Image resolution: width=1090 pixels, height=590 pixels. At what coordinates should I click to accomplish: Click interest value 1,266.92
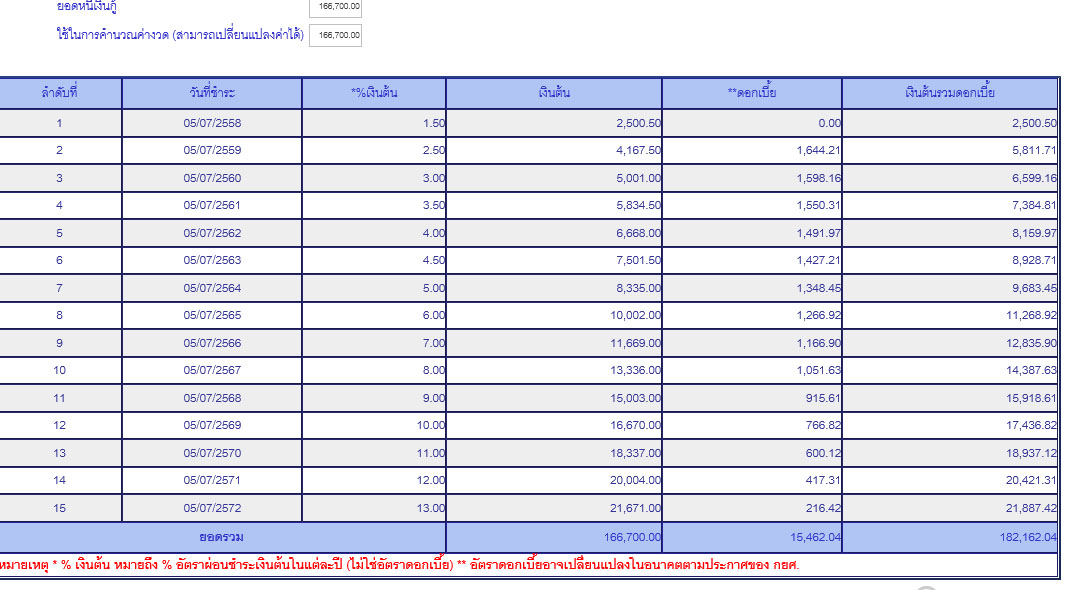[x=818, y=315]
